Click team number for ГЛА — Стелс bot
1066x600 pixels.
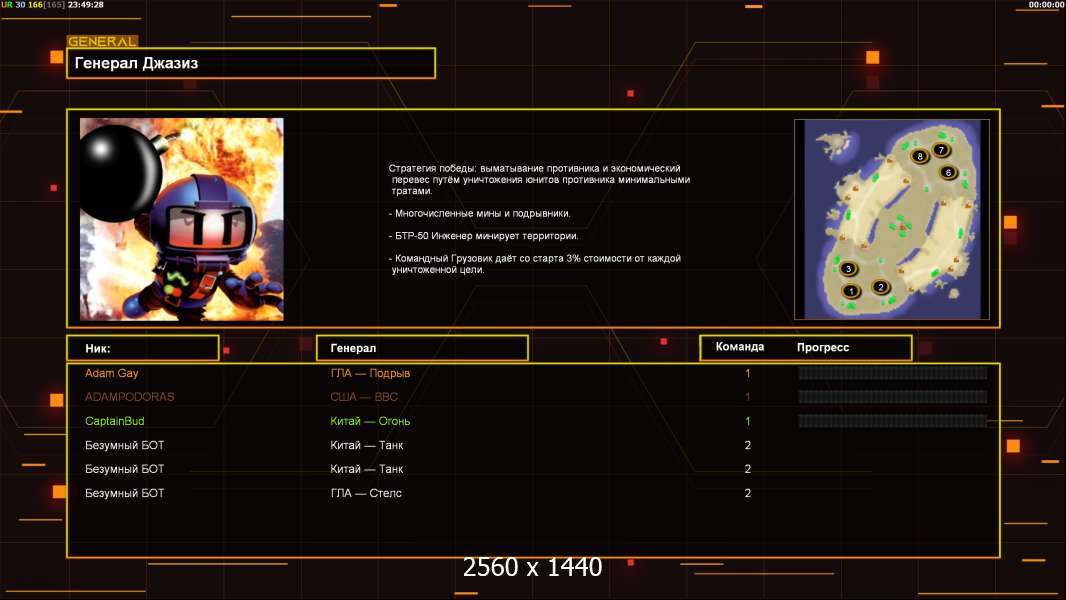tap(748, 493)
